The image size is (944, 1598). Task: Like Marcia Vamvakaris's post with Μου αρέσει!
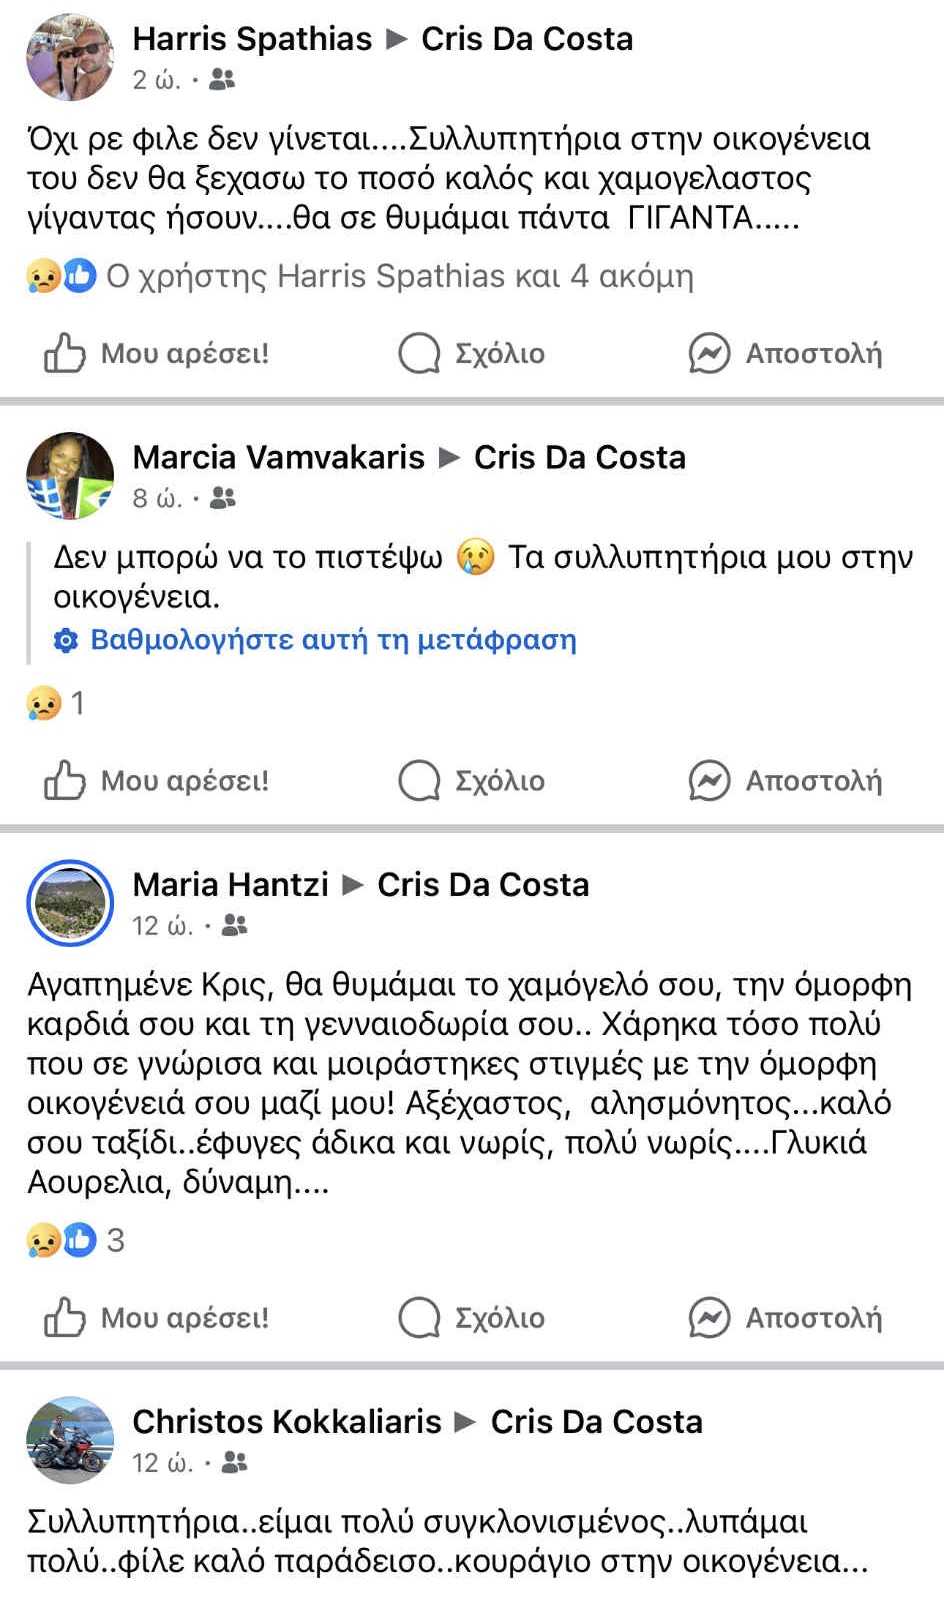(x=157, y=781)
